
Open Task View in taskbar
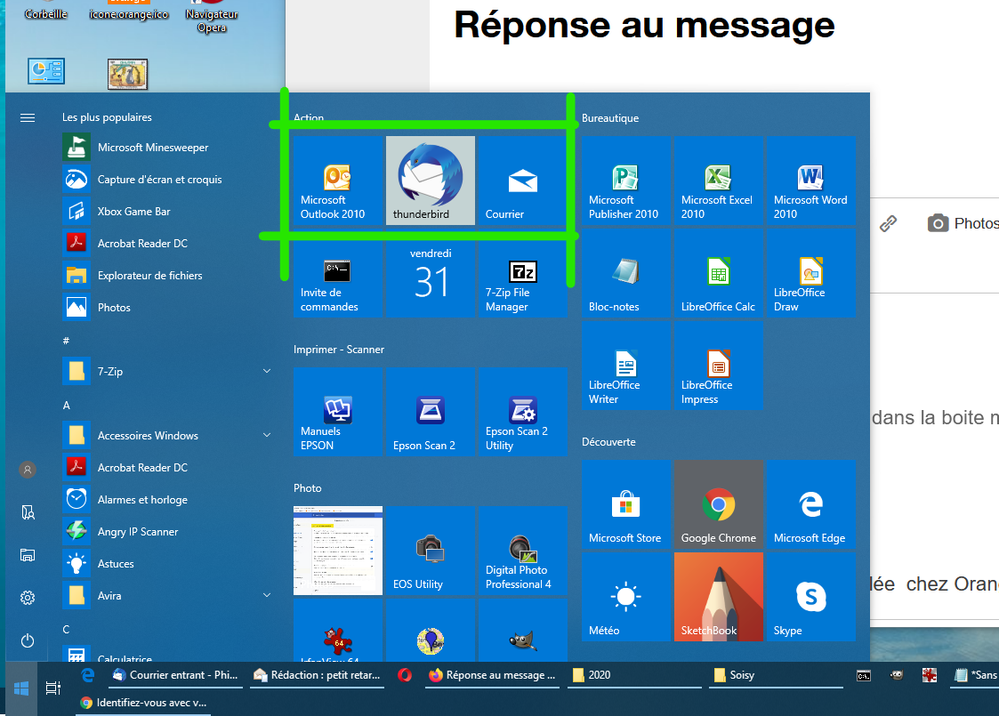54,688
